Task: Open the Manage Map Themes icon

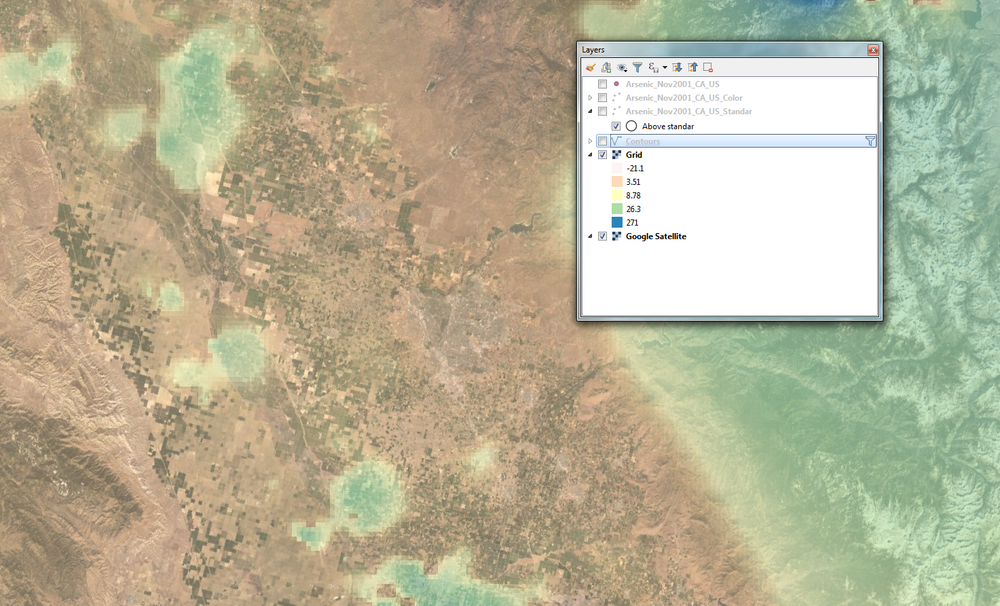Action: pyautogui.click(x=621, y=67)
